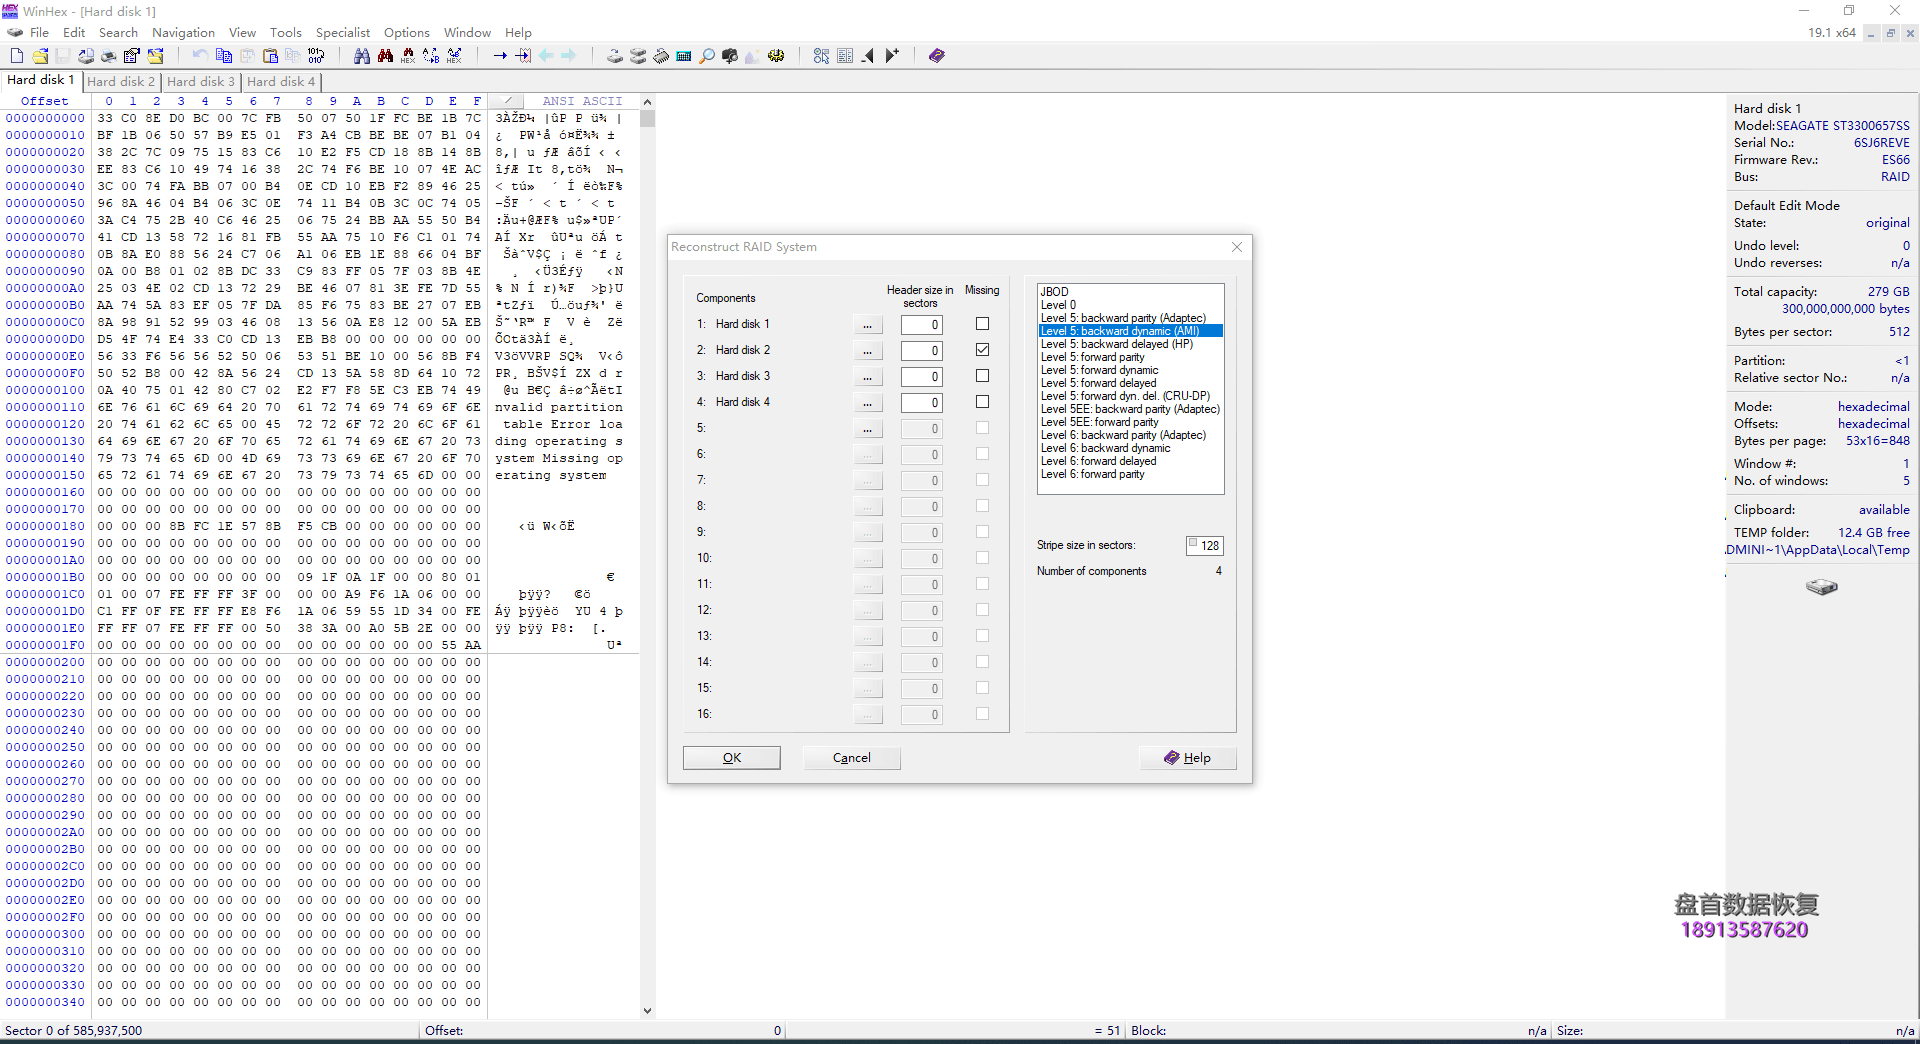Confirm RAID reconstruction with OK
Screen dimensions: 1920x1044
[732, 758]
